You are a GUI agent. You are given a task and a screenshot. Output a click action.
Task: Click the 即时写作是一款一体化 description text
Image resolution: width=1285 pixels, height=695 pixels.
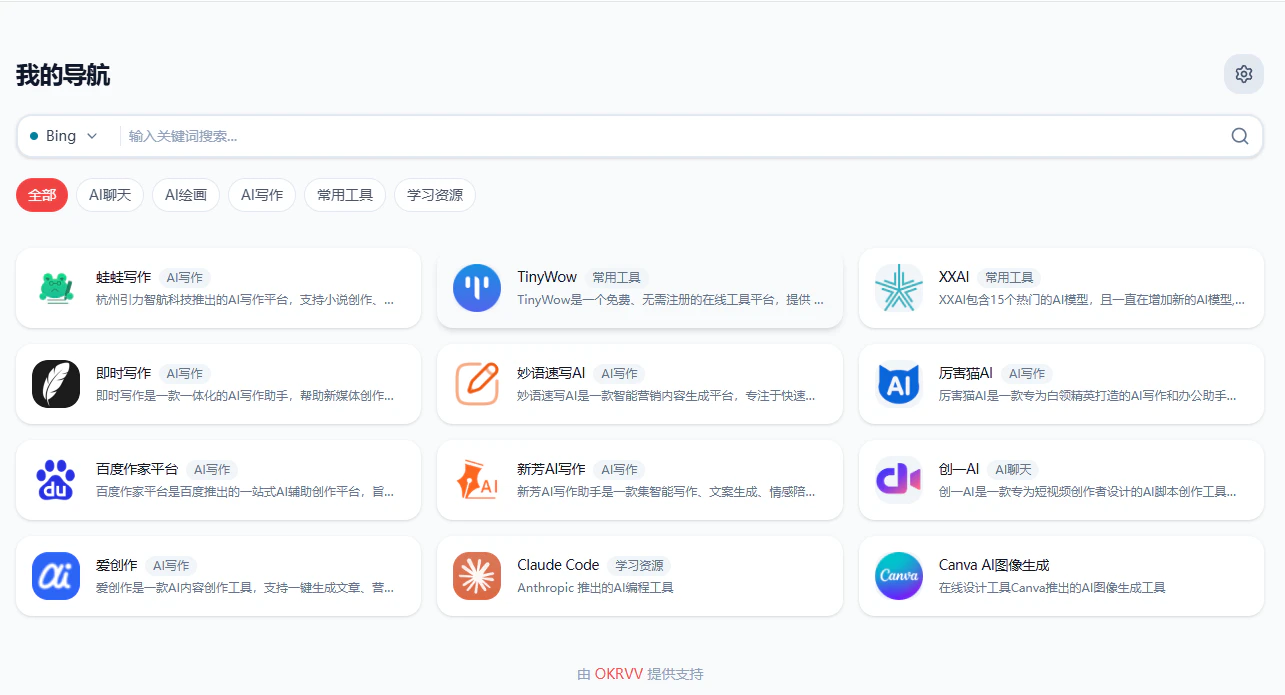point(245,395)
